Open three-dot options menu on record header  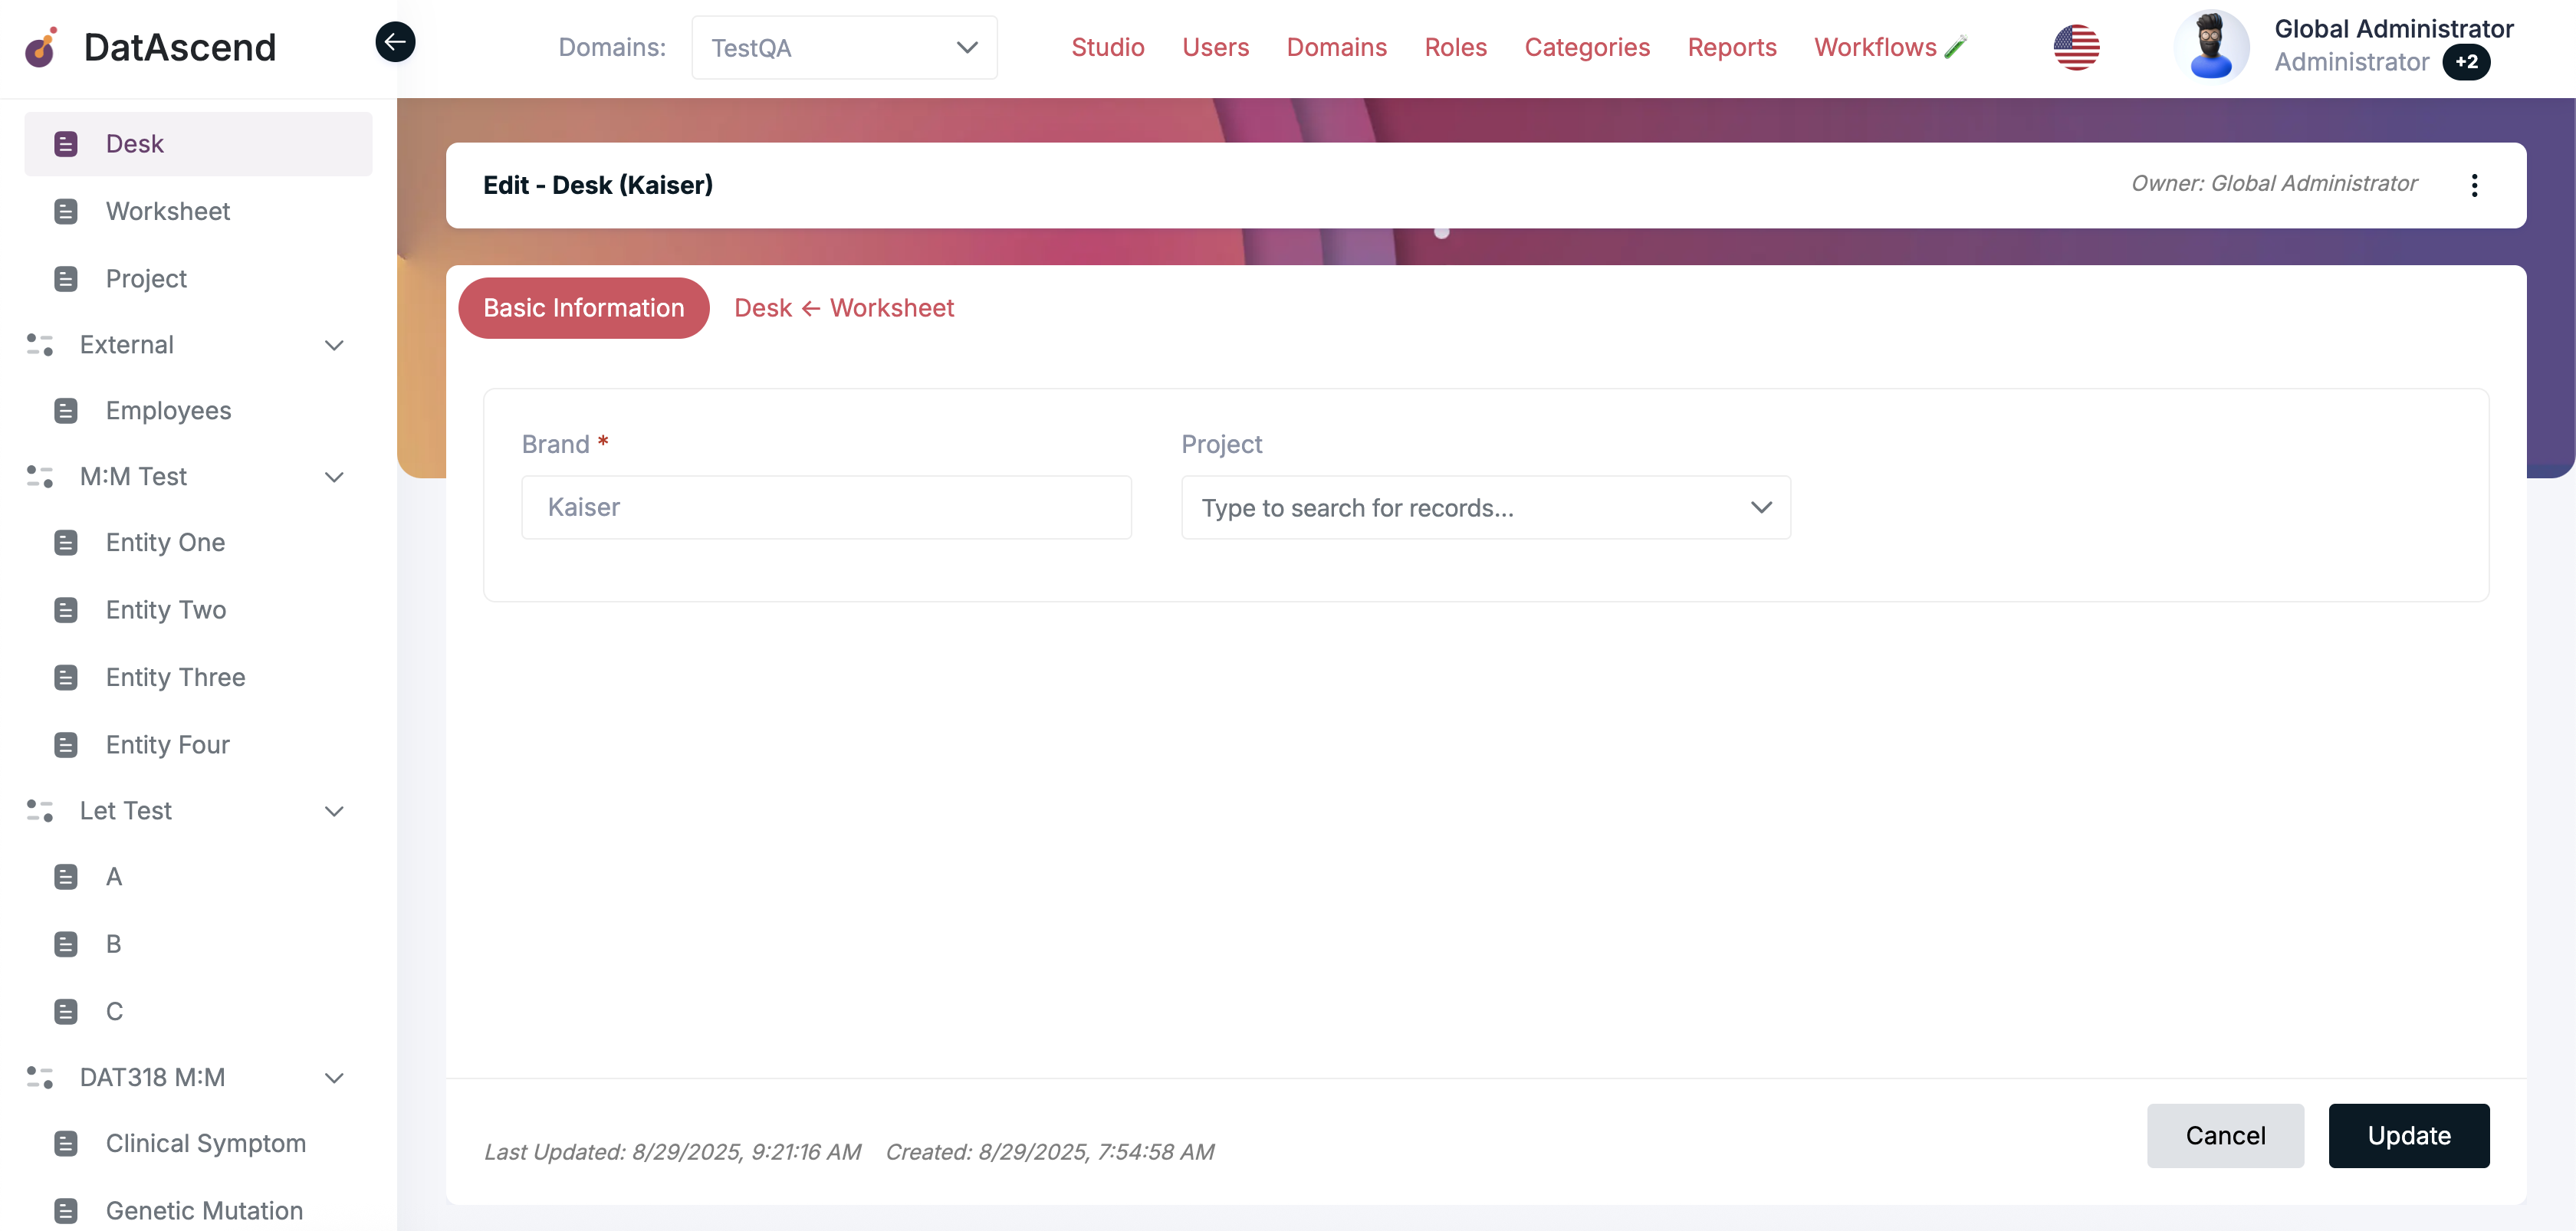2474,185
